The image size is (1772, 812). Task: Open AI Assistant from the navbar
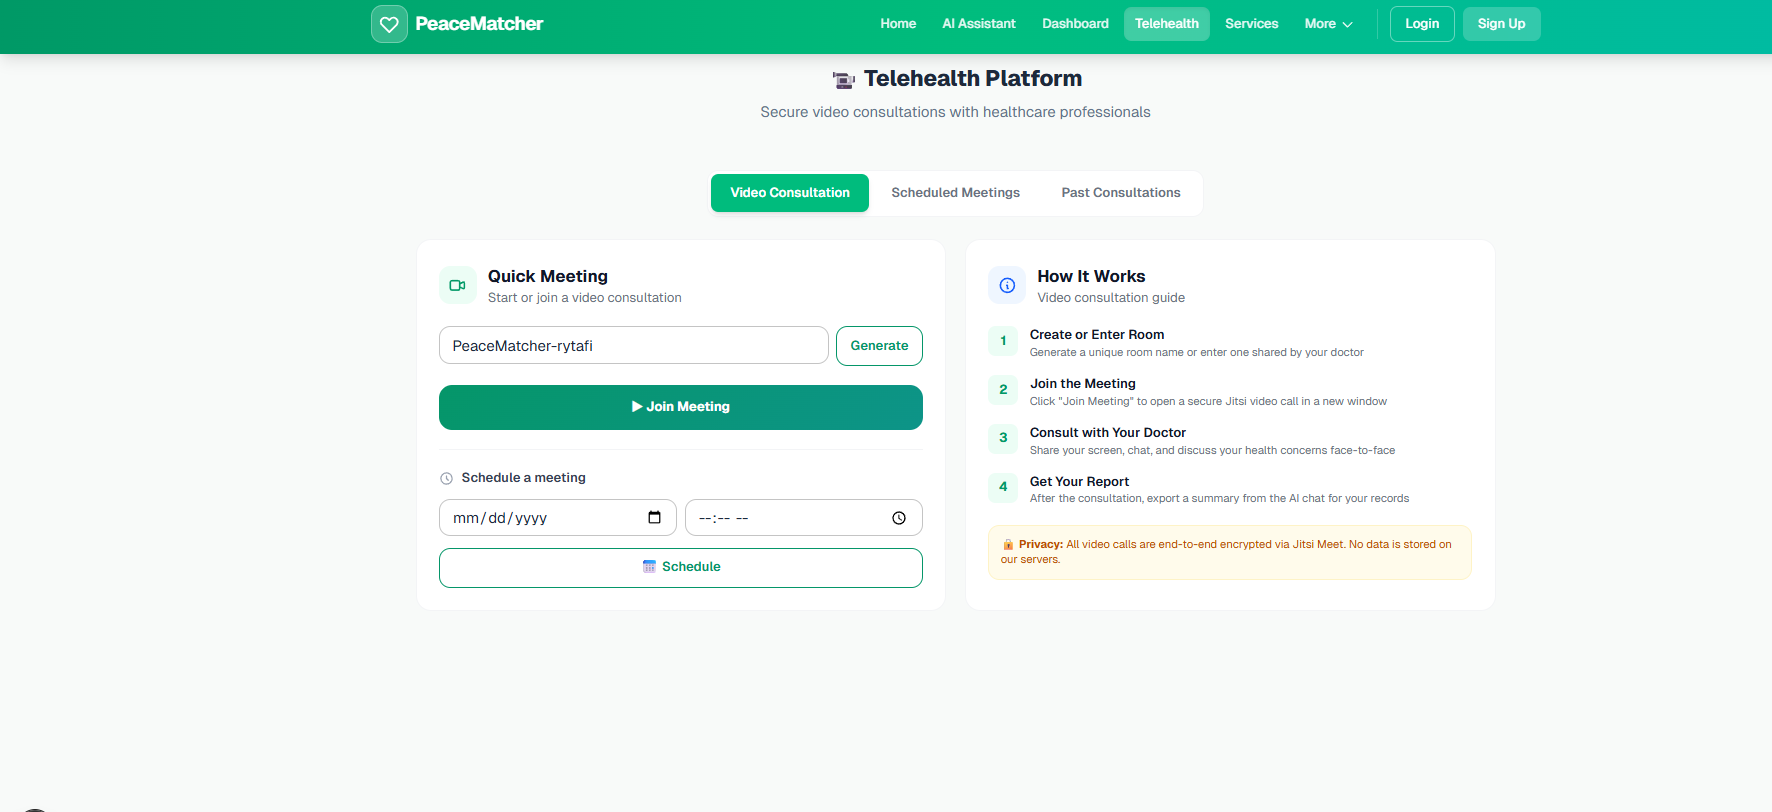click(x=979, y=24)
